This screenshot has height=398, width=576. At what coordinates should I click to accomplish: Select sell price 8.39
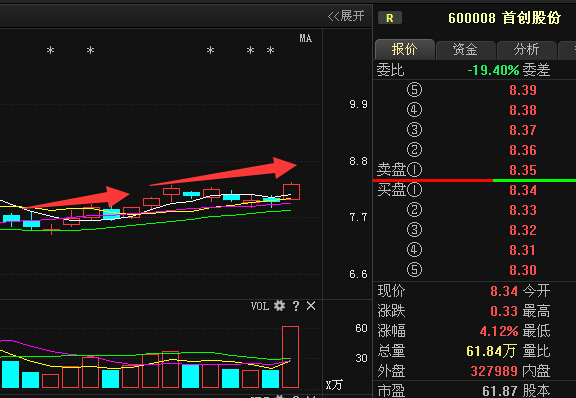tap(523, 90)
